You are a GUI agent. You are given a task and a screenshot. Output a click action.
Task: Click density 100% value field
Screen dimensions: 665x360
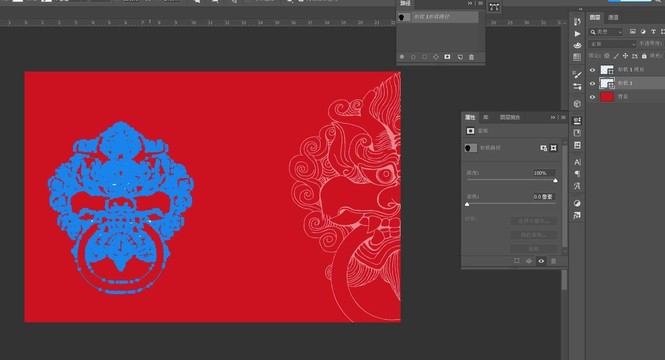pyautogui.click(x=544, y=173)
